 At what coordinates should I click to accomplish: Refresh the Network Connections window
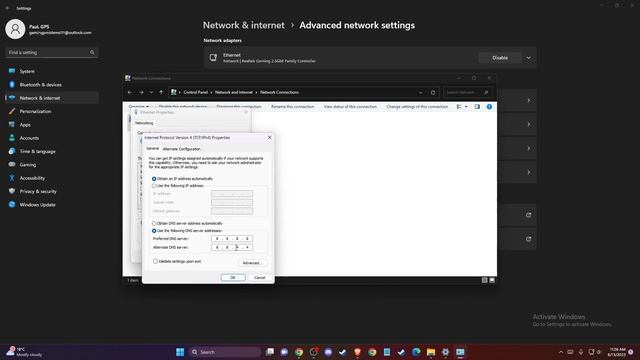coord(433,93)
